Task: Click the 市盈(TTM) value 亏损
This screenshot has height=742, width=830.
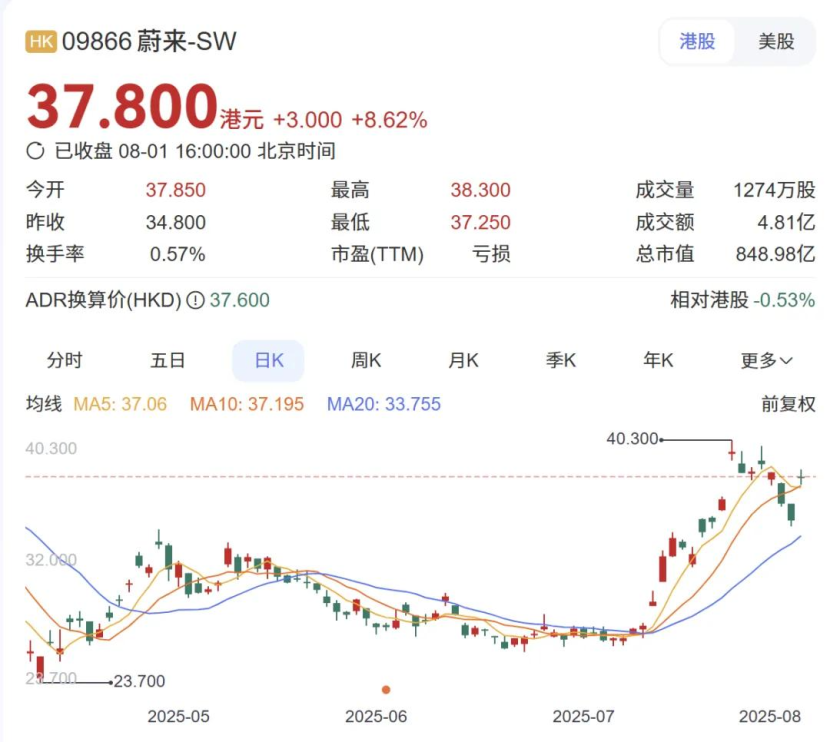Action: pyautogui.click(x=491, y=254)
